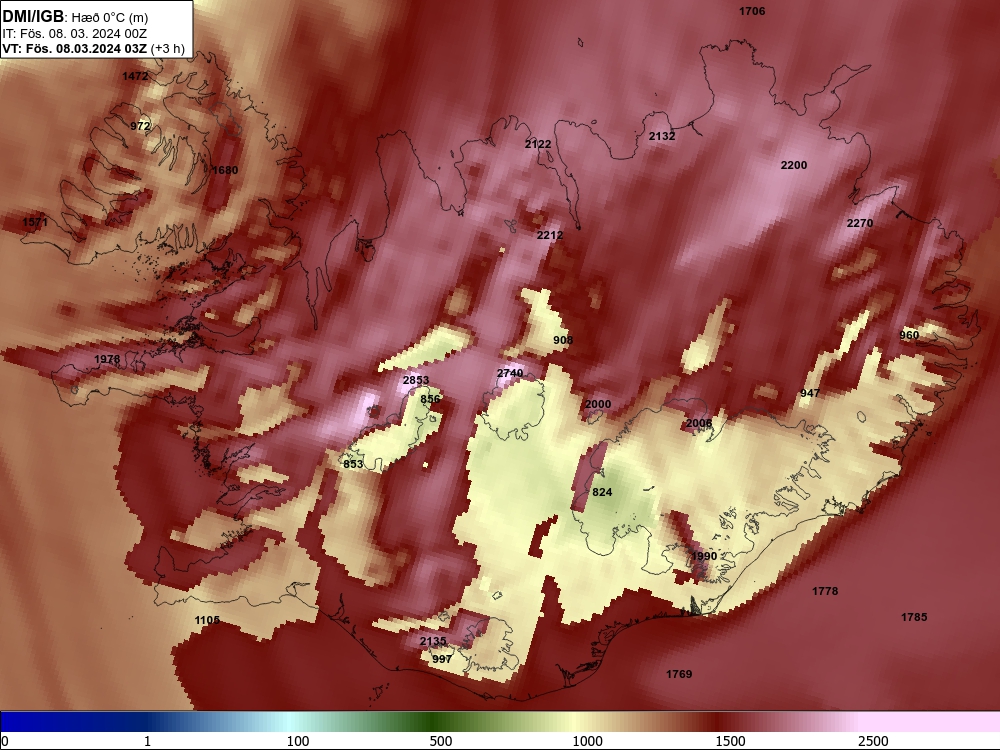1000x750 pixels.
Task: Click the 'IT: Fös. 08. 03. 2024 00Z' line
Action: coord(75,34)
